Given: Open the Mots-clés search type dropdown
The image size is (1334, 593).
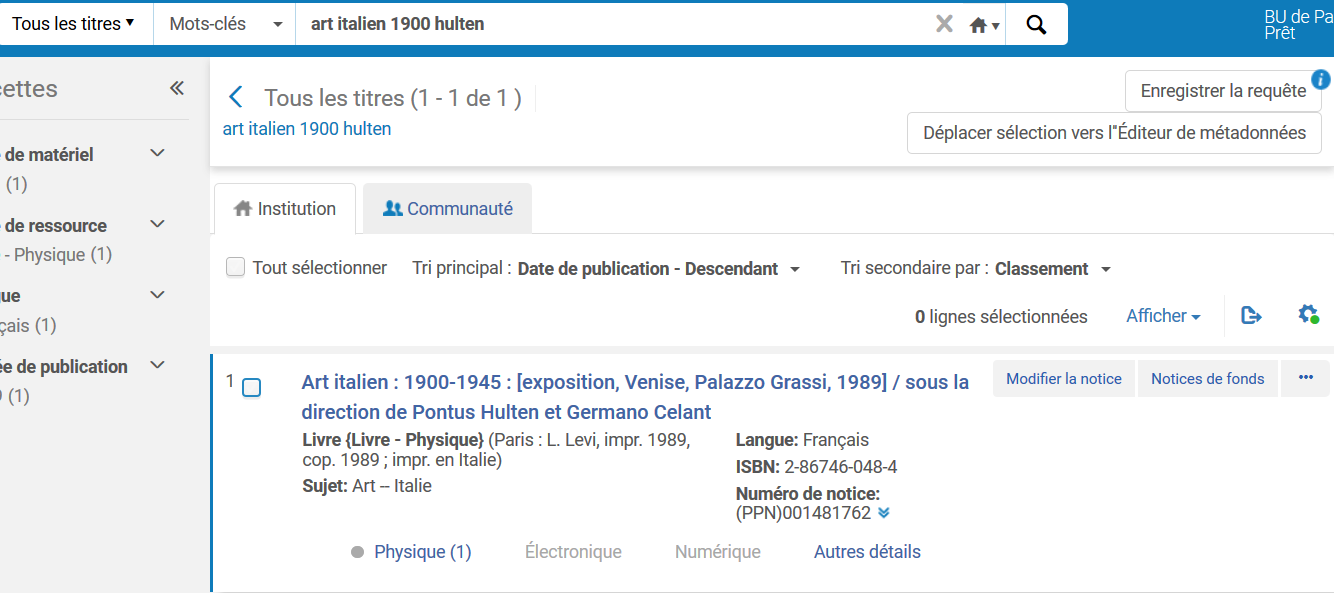Looking at the screenshot, I should pos(225,24).
